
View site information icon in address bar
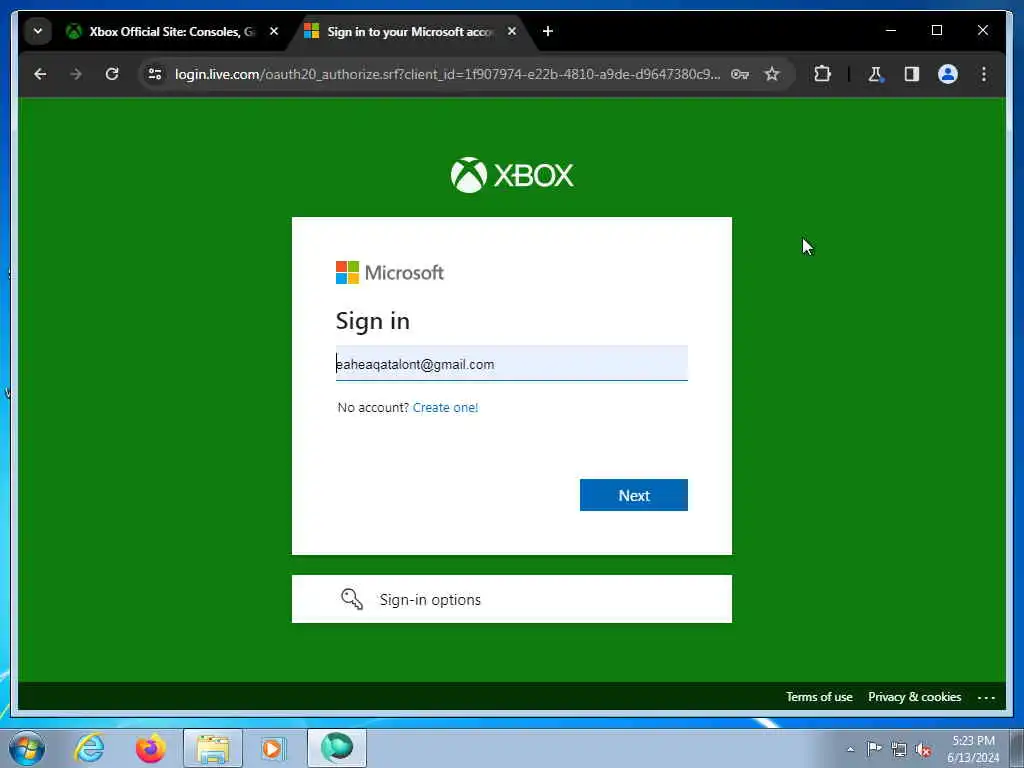(155, 74)
